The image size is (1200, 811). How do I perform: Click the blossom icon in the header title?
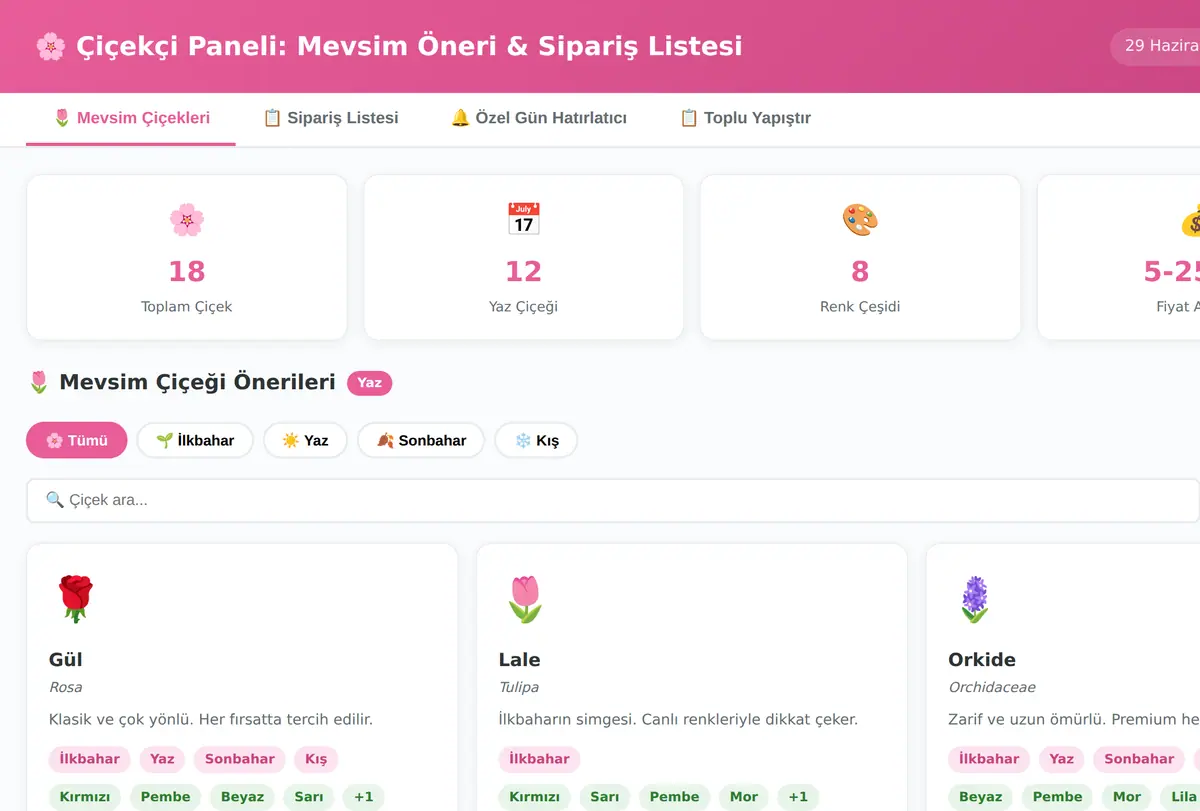[x=50, y=46]
